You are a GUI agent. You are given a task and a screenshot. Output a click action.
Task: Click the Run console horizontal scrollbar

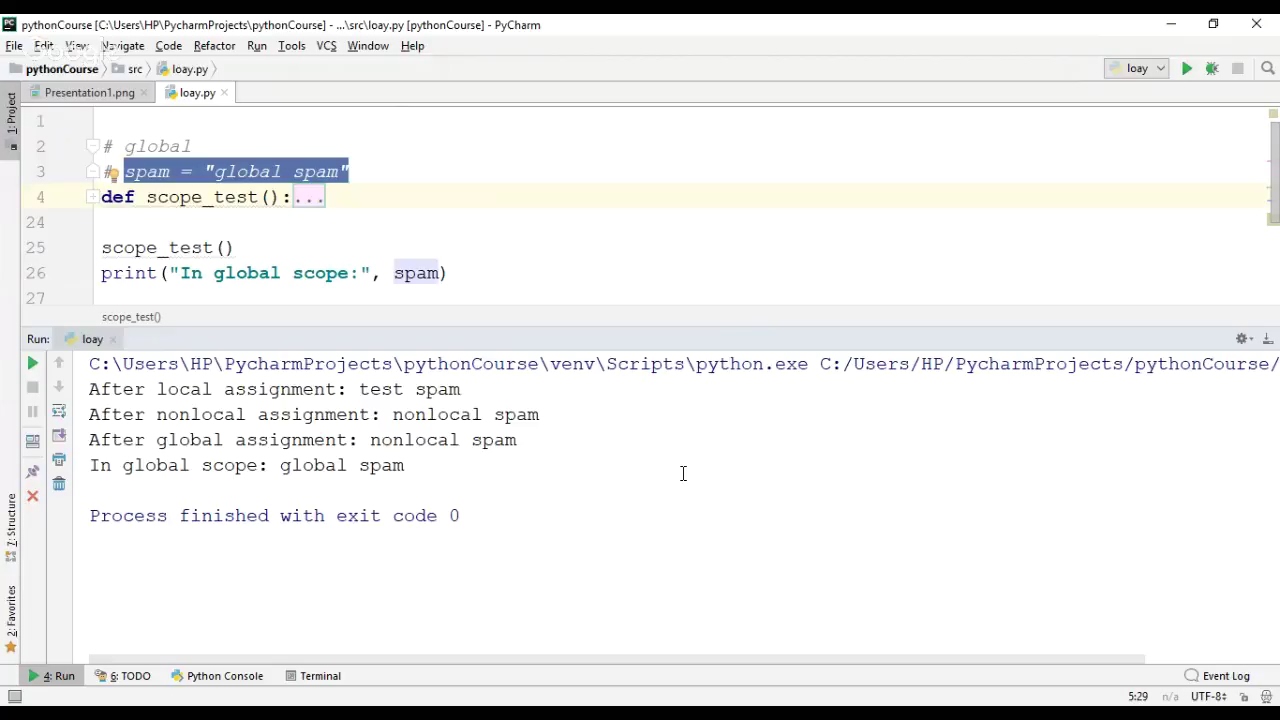(616, 660)
